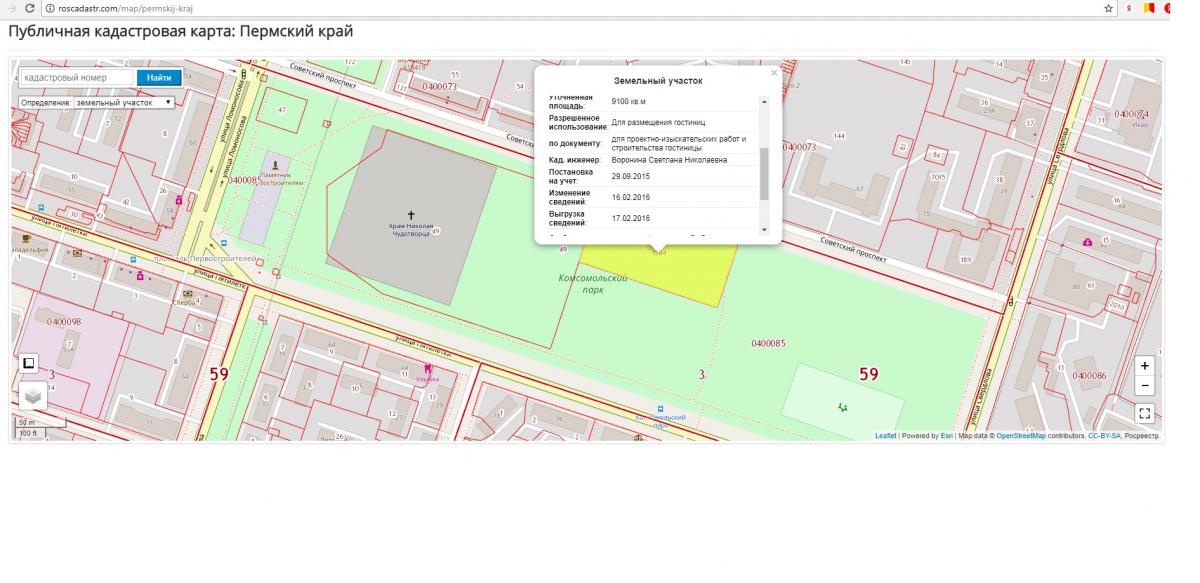Bookmark this page with the star
Viewport: 1200px width, 583px height.
(1109, 8)
